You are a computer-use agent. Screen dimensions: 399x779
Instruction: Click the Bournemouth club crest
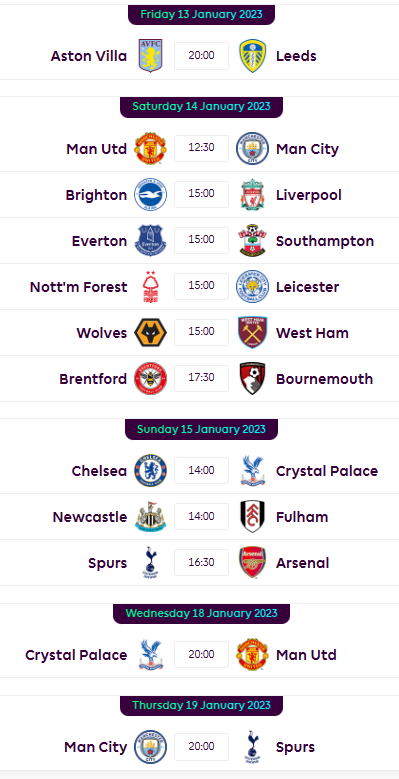pyautogui.click(x=252, y=379)
